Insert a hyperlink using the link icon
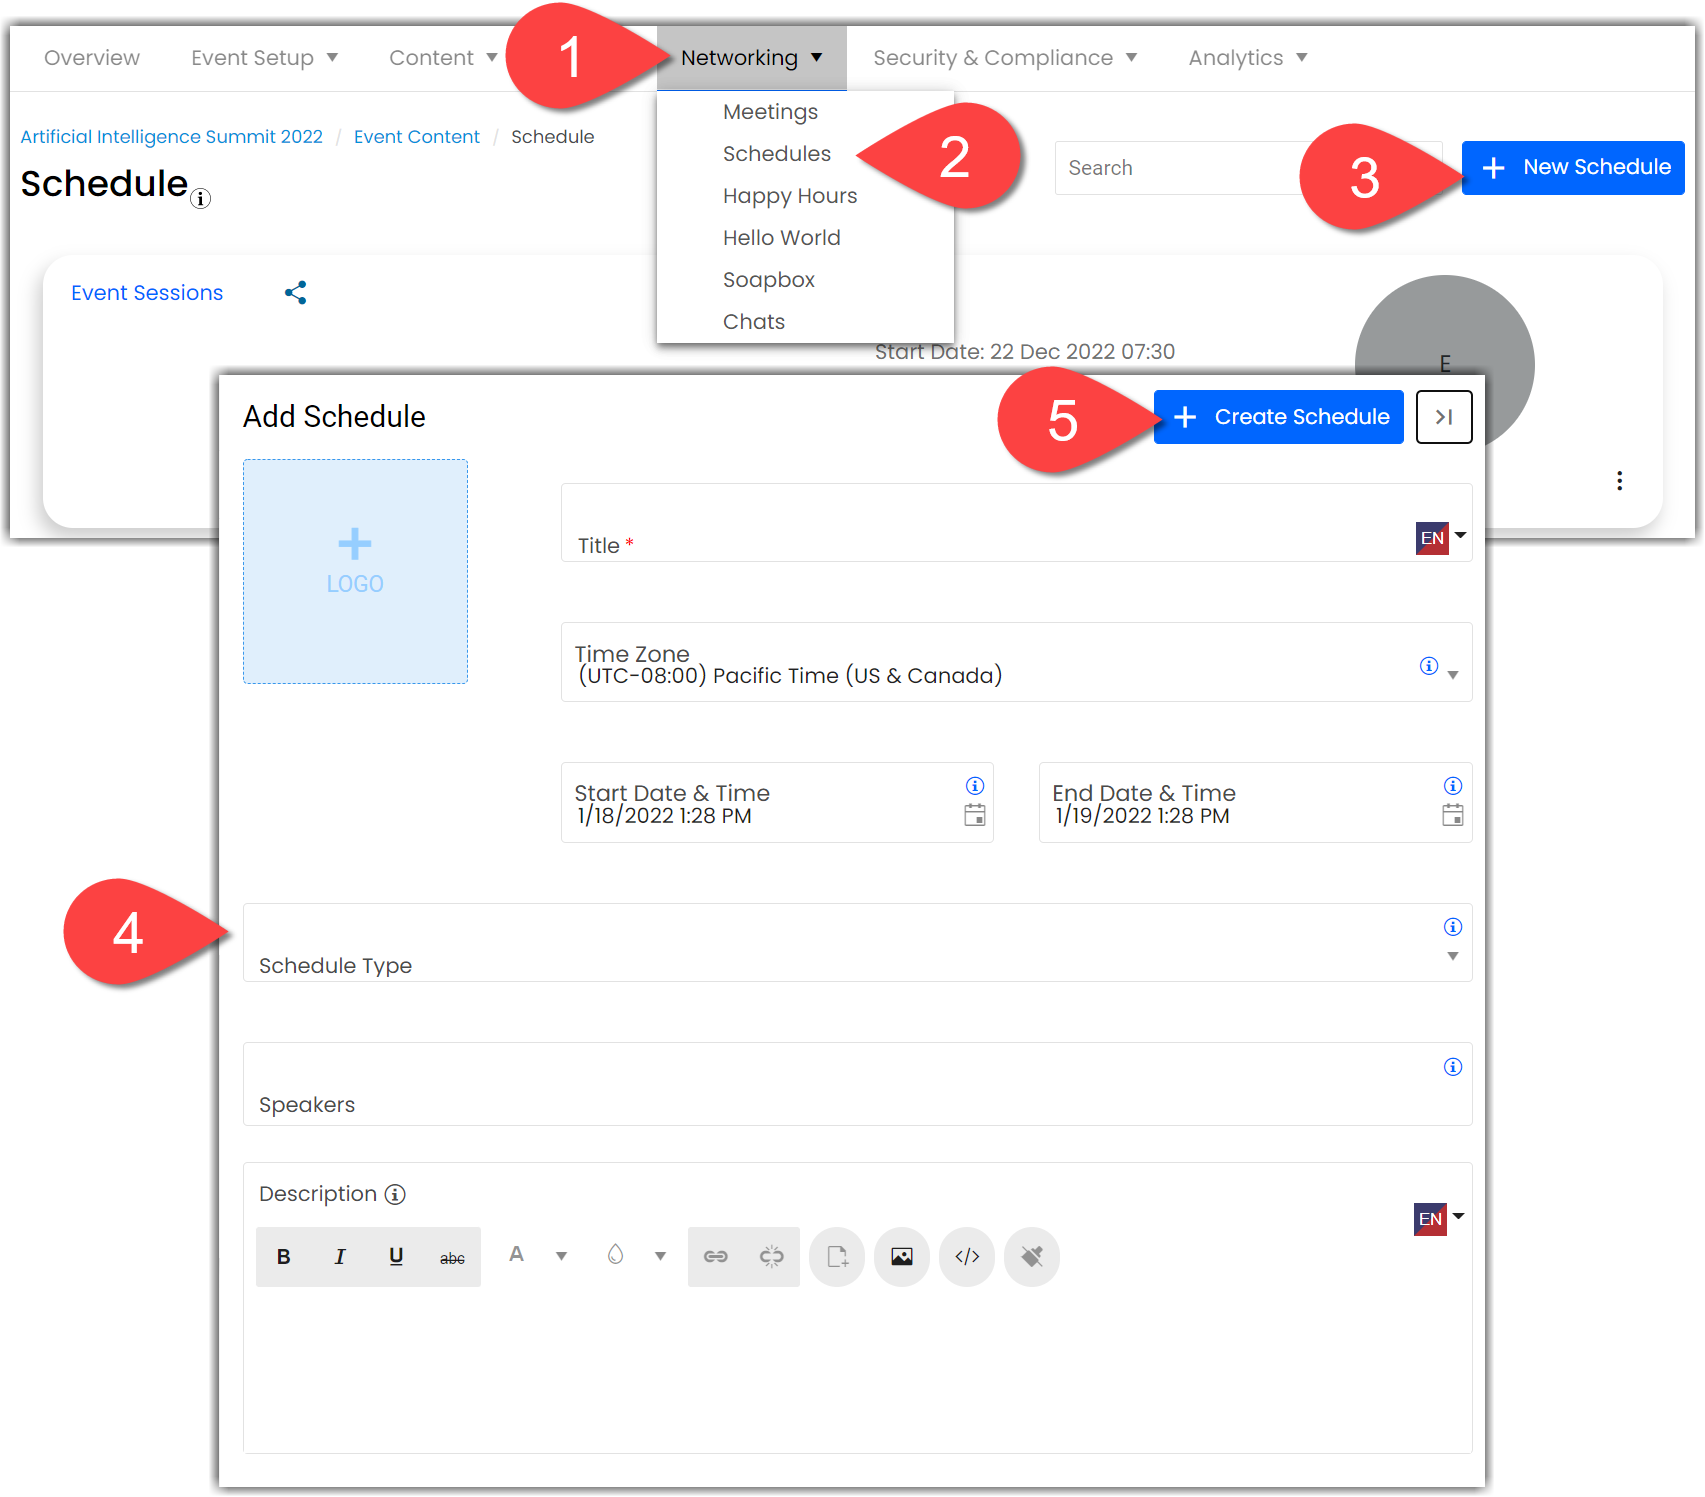This screenshot has height=1497, width=1705. pyautogui.click(x=716, y=1257)
